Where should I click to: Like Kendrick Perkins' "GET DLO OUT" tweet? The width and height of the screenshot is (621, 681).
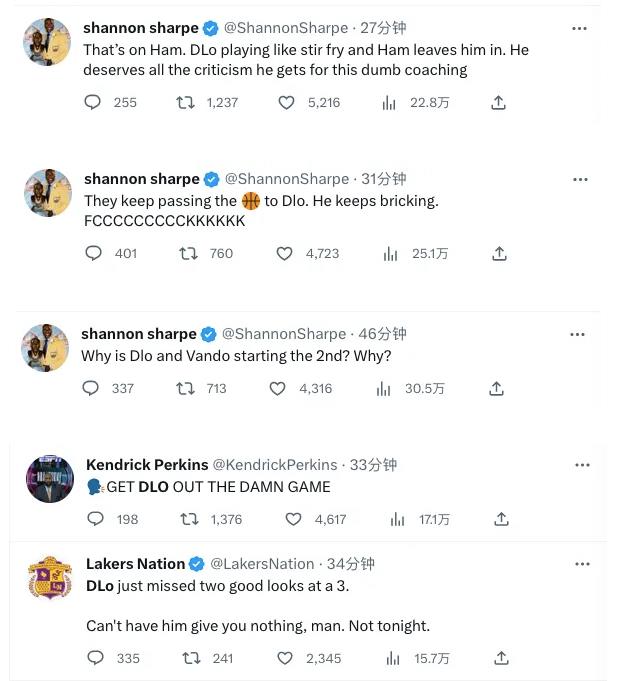tap(294, 519)
